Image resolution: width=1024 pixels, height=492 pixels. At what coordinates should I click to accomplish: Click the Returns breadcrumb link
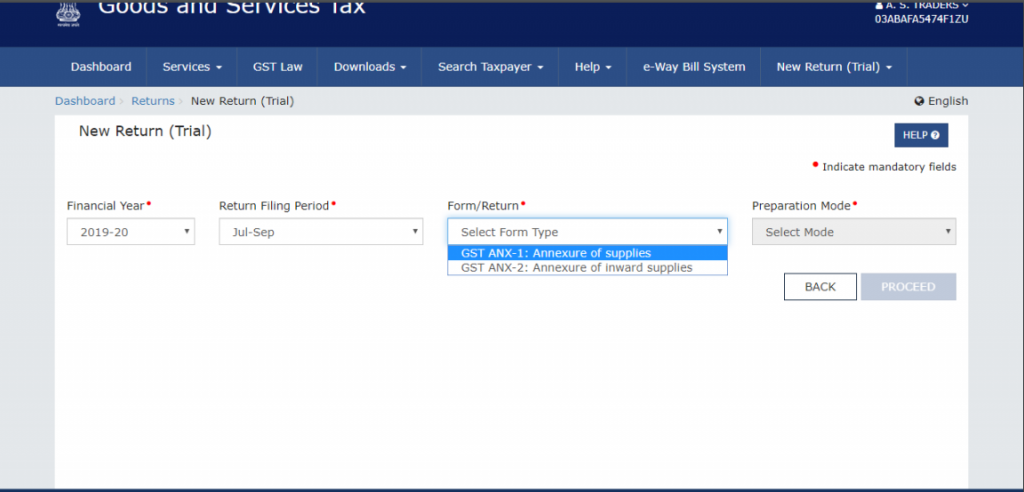153,101
